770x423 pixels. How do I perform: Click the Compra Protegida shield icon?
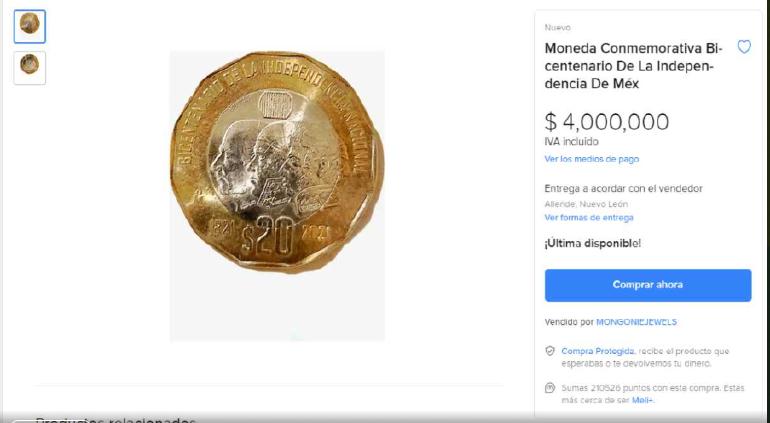pyautogui.click(x=550, y=351)
